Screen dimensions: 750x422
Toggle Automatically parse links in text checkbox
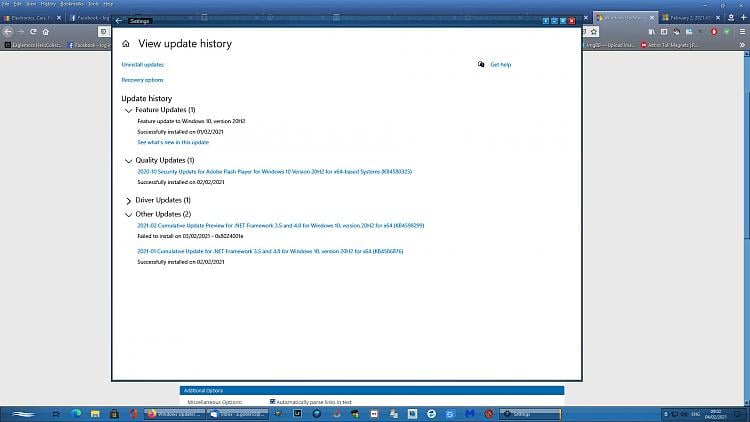click(273, 401)
